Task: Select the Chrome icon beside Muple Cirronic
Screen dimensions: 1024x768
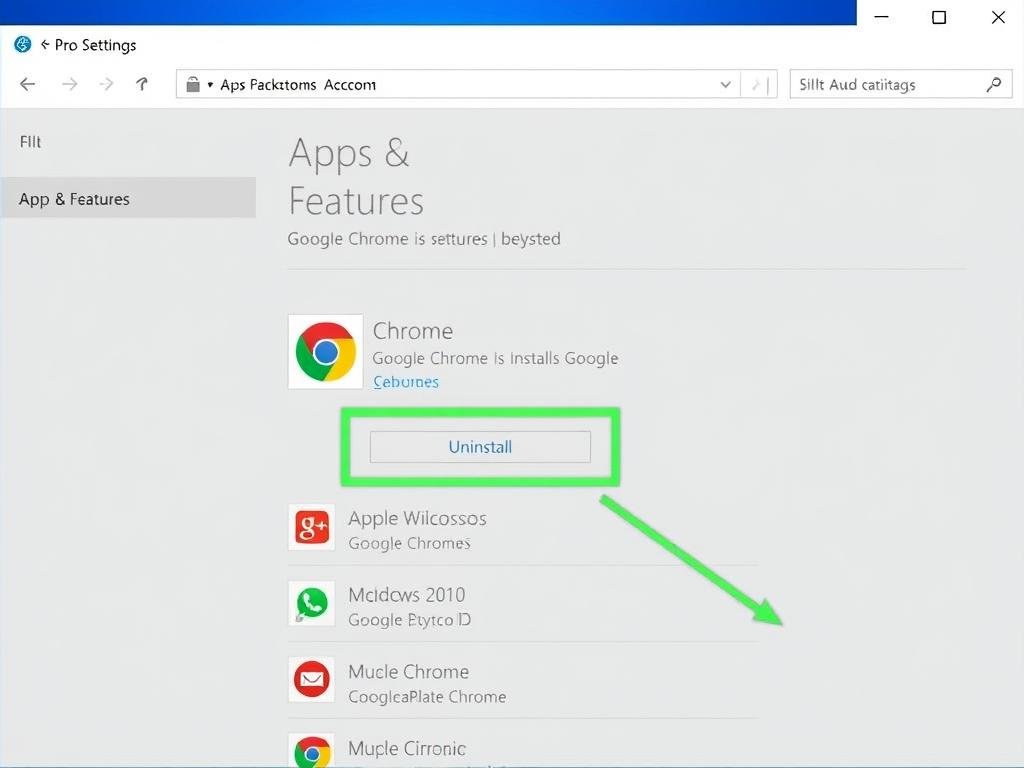Action: pos(312,751)
